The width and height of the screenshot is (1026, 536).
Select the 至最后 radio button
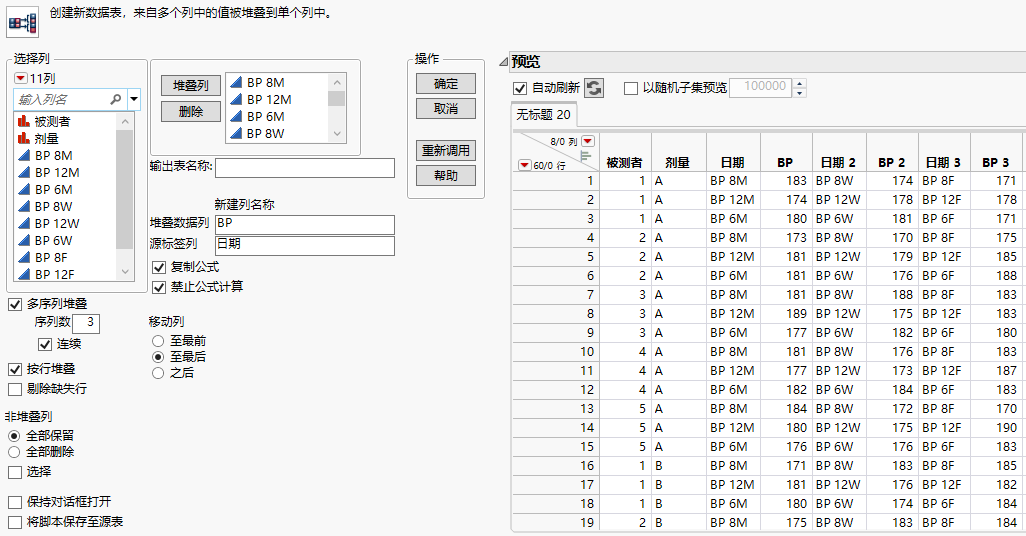pyautogui.click(x=158, y=357)
